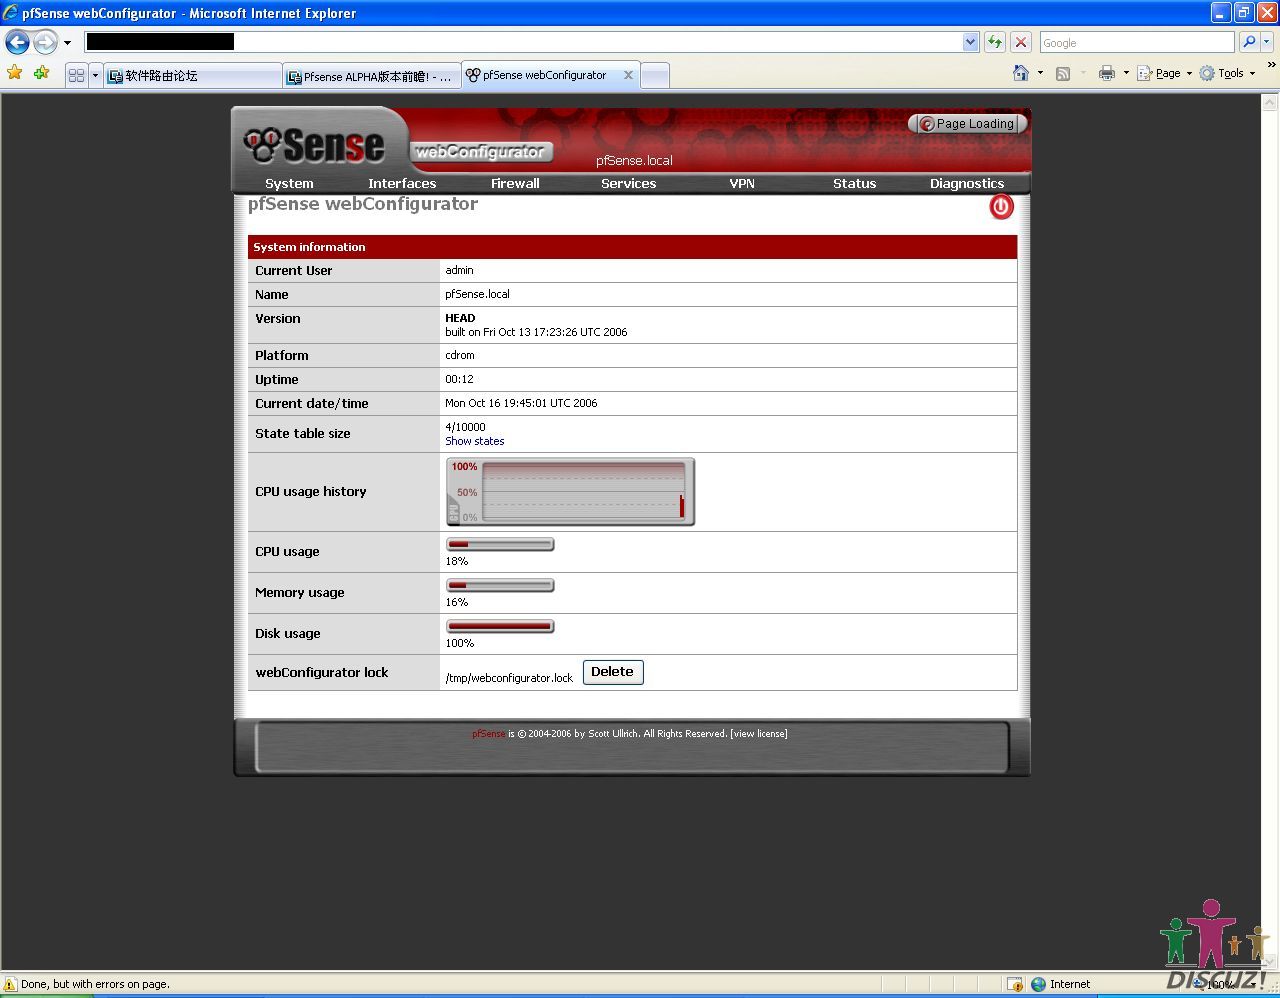Click the Refresh page icon
The image size is (1280, 998).
point(994,42)
